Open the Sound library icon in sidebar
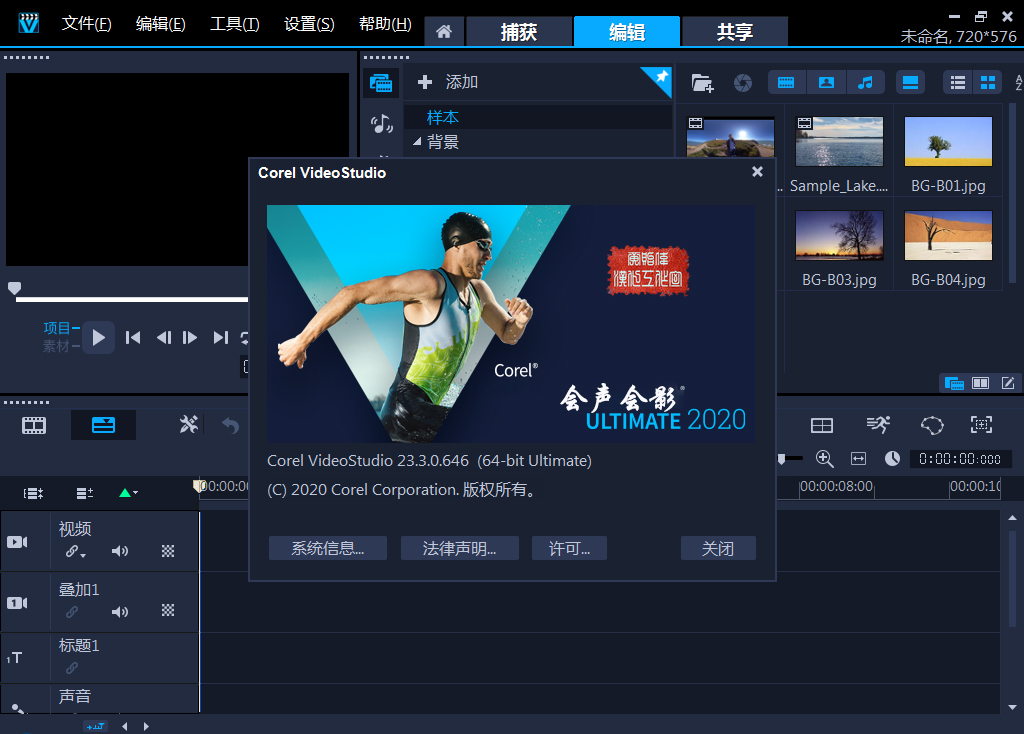This screenshot has width=1024, height=734. pos(381,123)
